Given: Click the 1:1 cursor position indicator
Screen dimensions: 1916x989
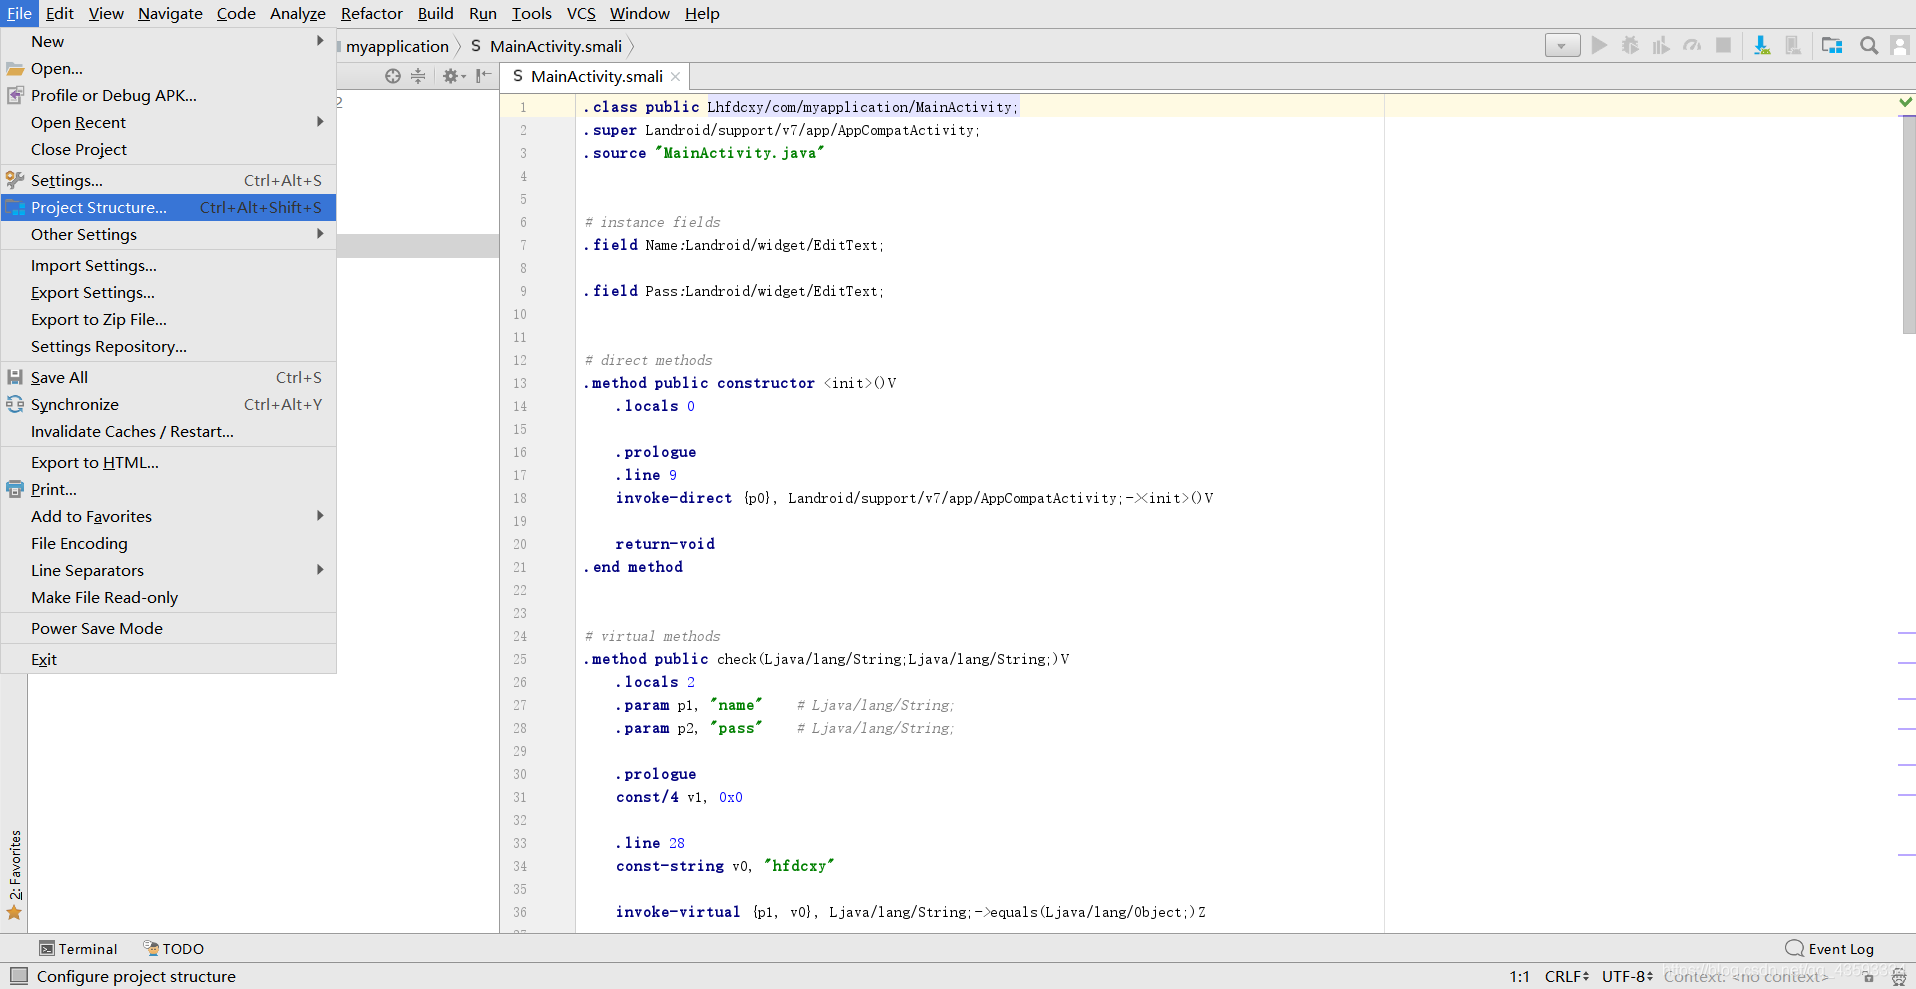Looking at the screenshot, I should pyautogui.click(x=1519, y=976).
